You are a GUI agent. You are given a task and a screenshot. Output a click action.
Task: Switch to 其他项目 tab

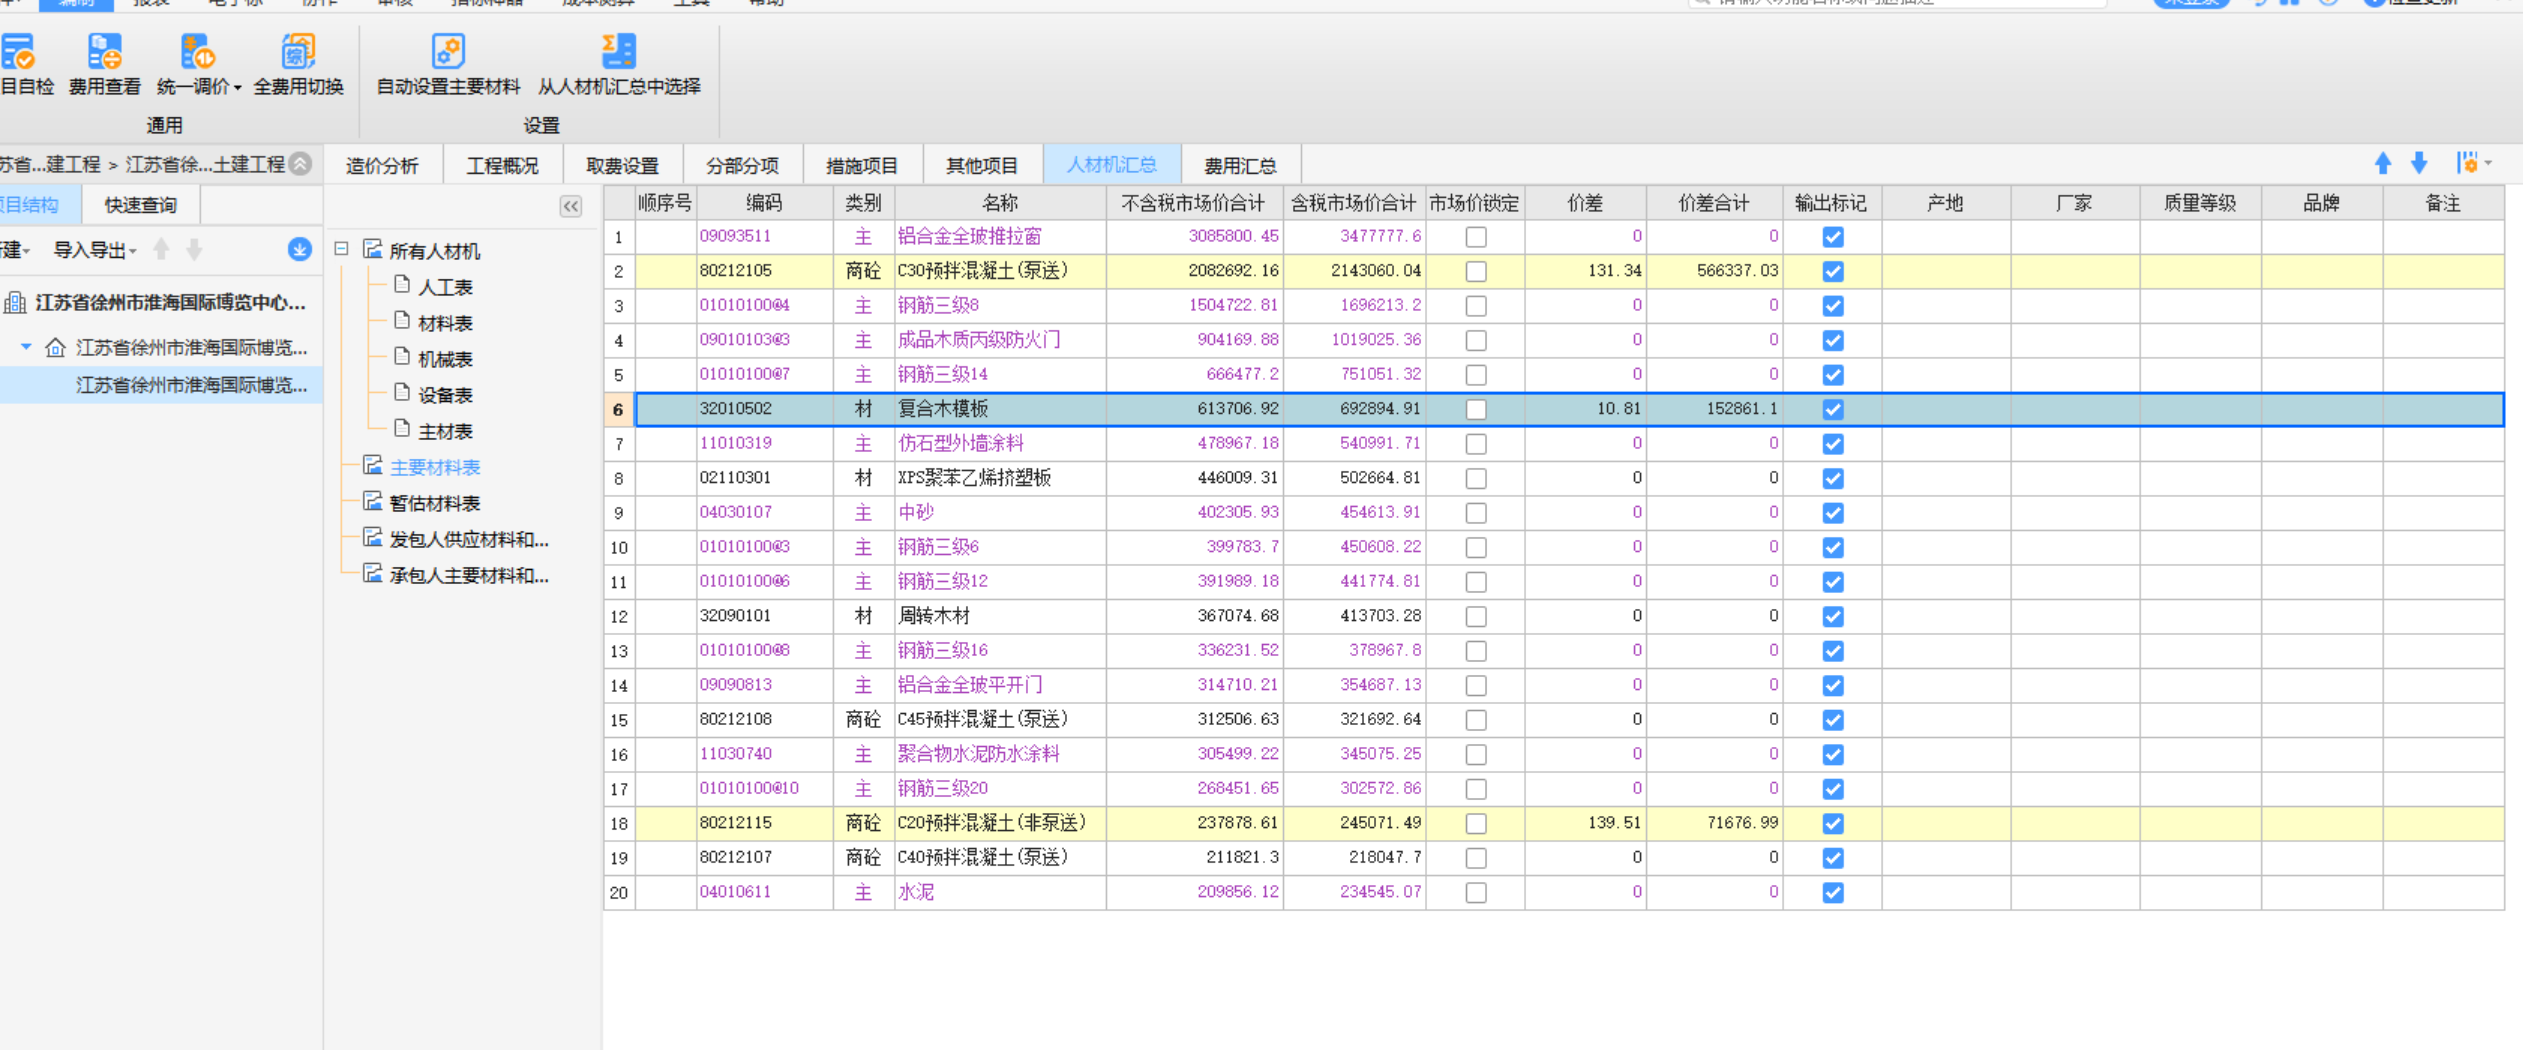coord(982,165)
